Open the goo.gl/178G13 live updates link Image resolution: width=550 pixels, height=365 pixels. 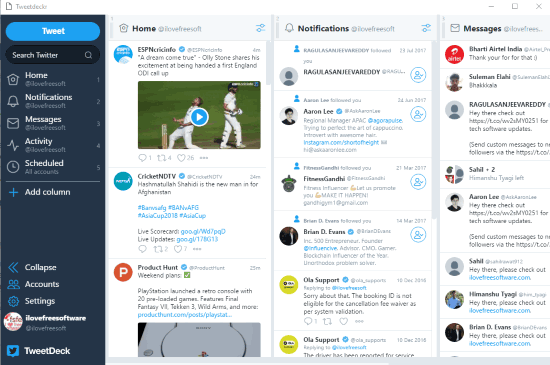click(x=197, y=239)
